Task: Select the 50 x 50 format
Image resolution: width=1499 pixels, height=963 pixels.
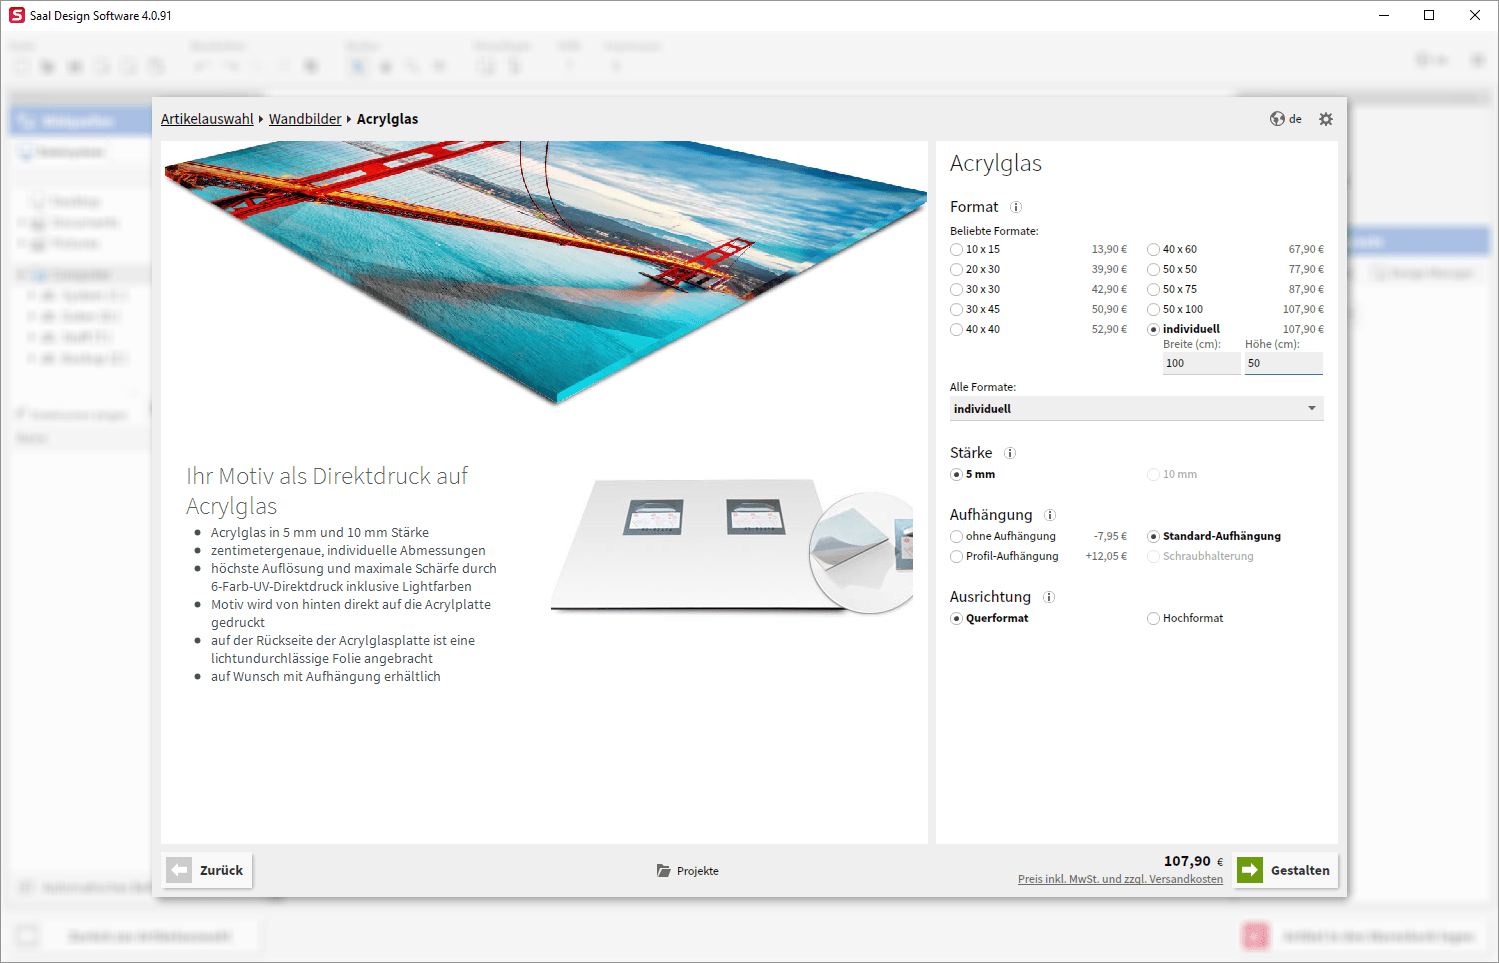Action: click(x=1153, y=270)
